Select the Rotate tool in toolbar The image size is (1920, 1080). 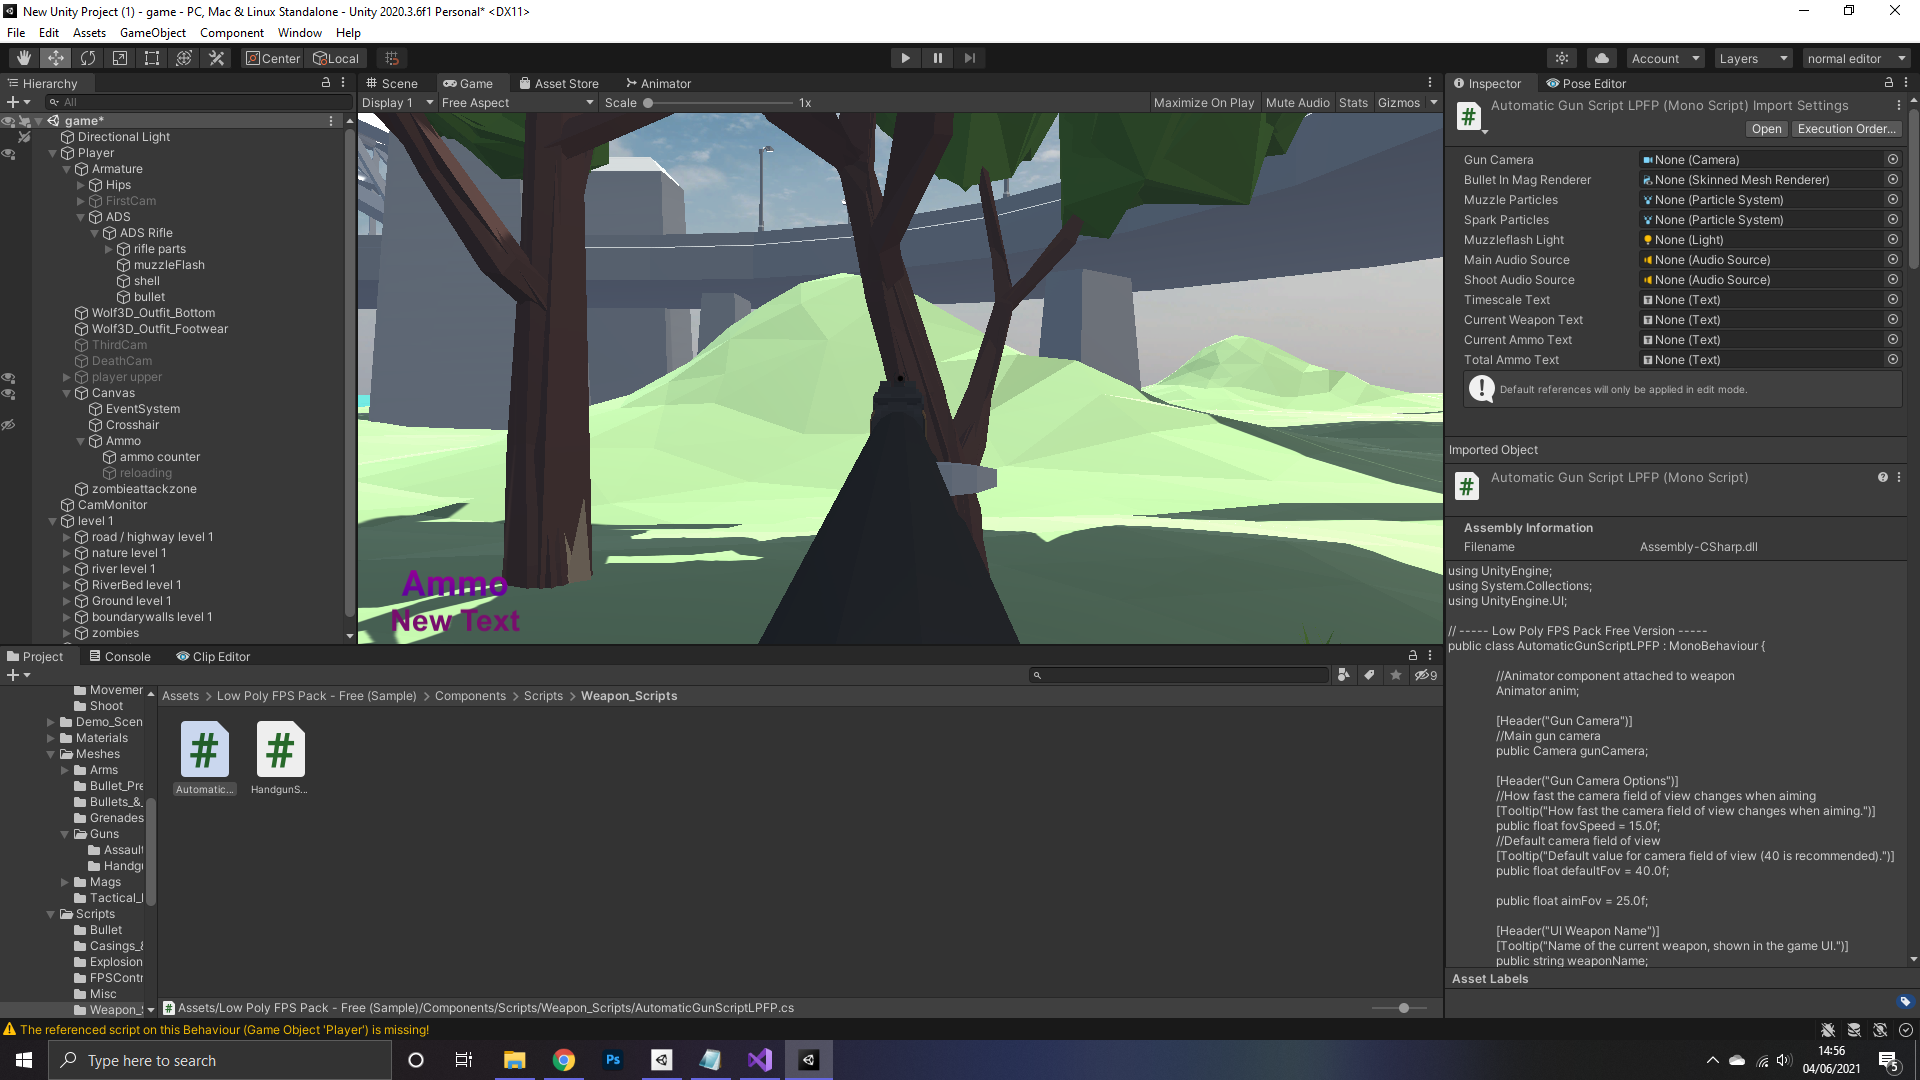click(88, 58)
